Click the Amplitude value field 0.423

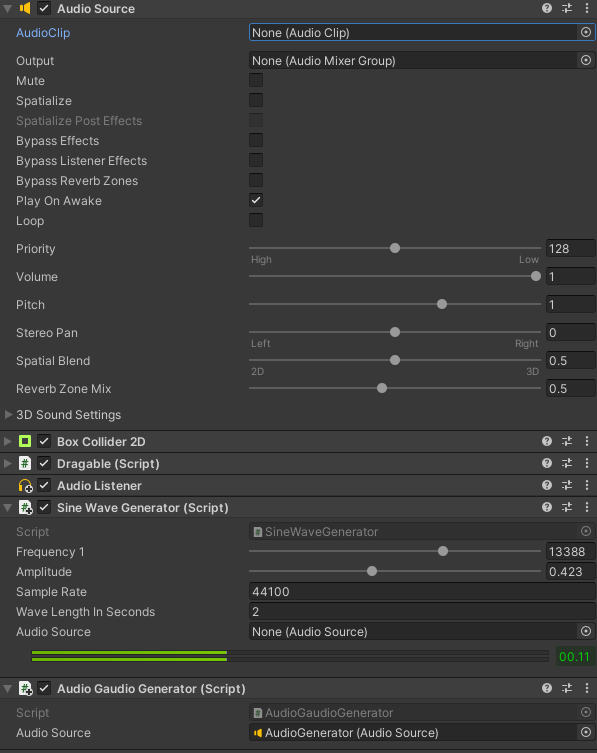click(x=571, y=571)
